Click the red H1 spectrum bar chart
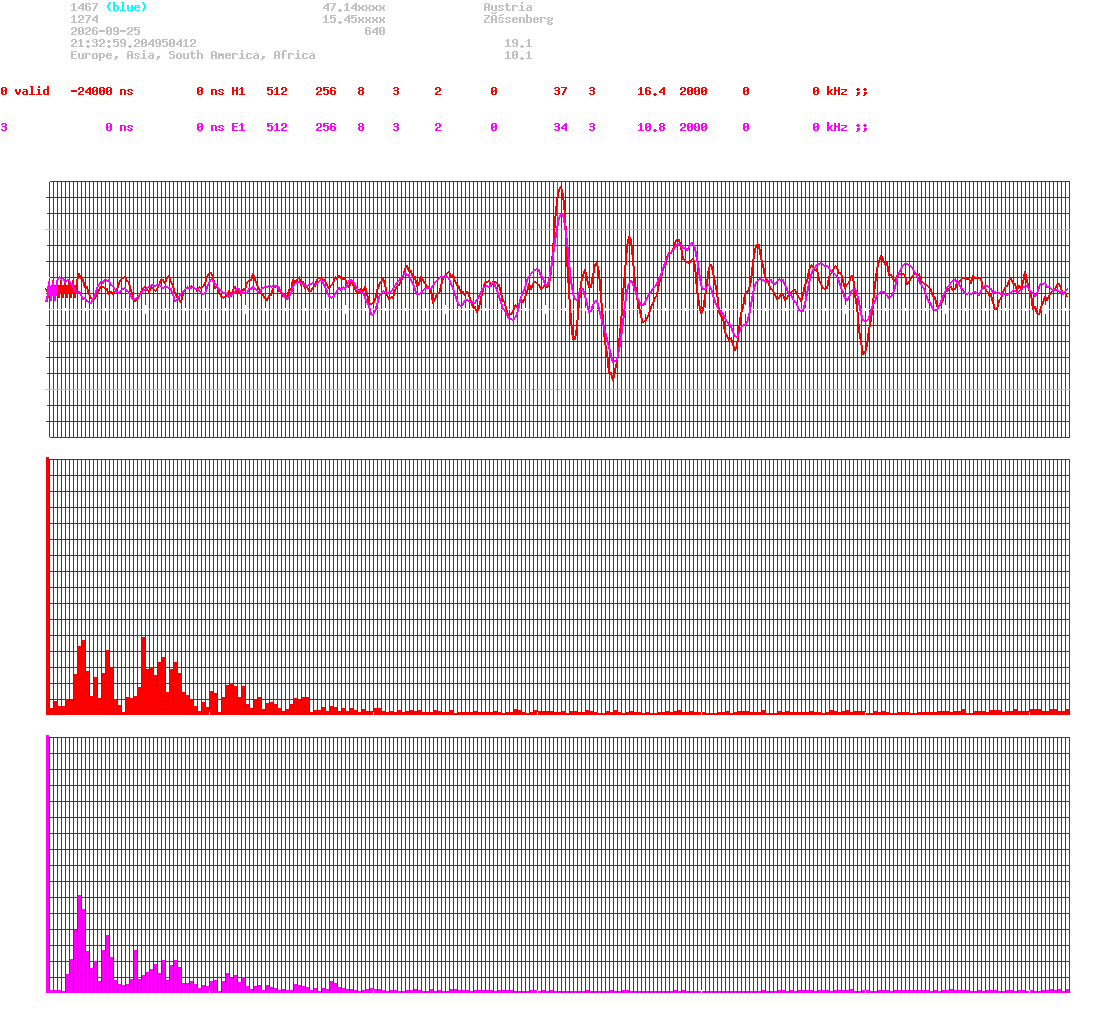Screen dimensions: 1095x1015 tap(558, 586)
